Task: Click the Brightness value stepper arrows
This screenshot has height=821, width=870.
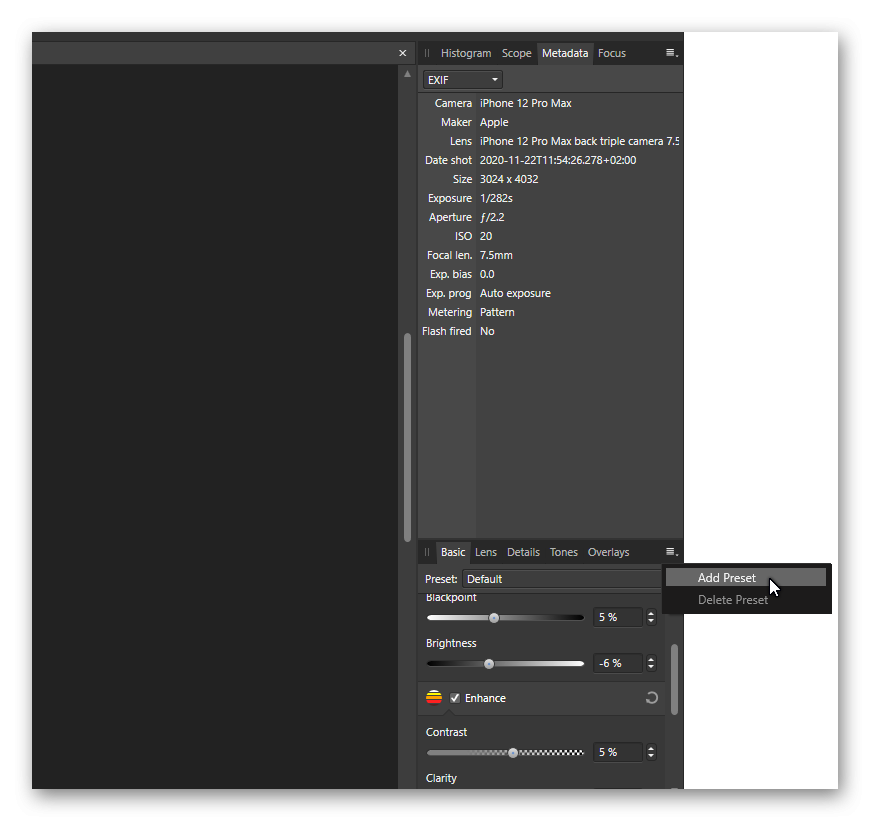Action: tap(651, 663)
